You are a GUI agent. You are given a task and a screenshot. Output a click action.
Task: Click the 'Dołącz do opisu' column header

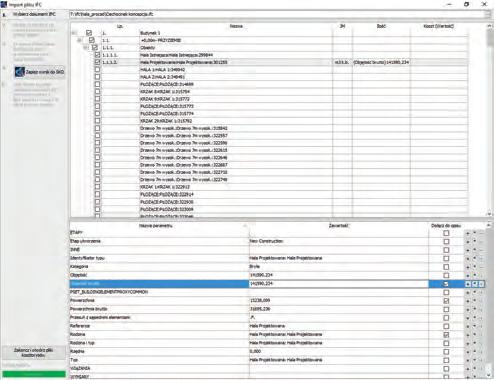446,226
